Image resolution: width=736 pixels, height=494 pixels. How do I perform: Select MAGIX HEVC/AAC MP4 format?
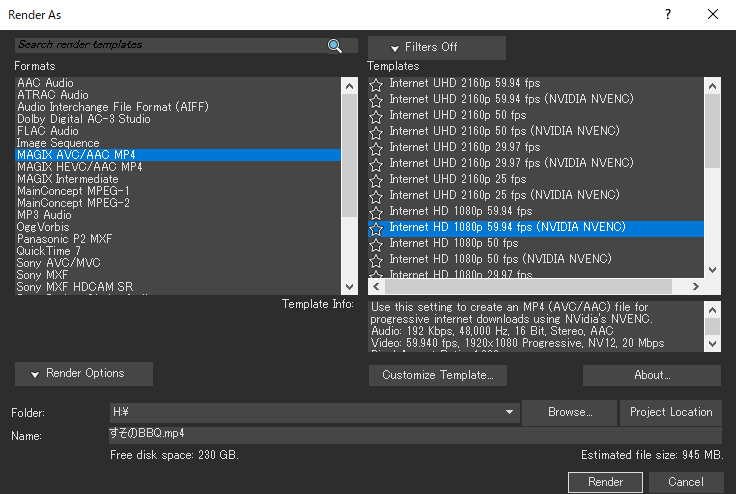(x=79, y=167)
